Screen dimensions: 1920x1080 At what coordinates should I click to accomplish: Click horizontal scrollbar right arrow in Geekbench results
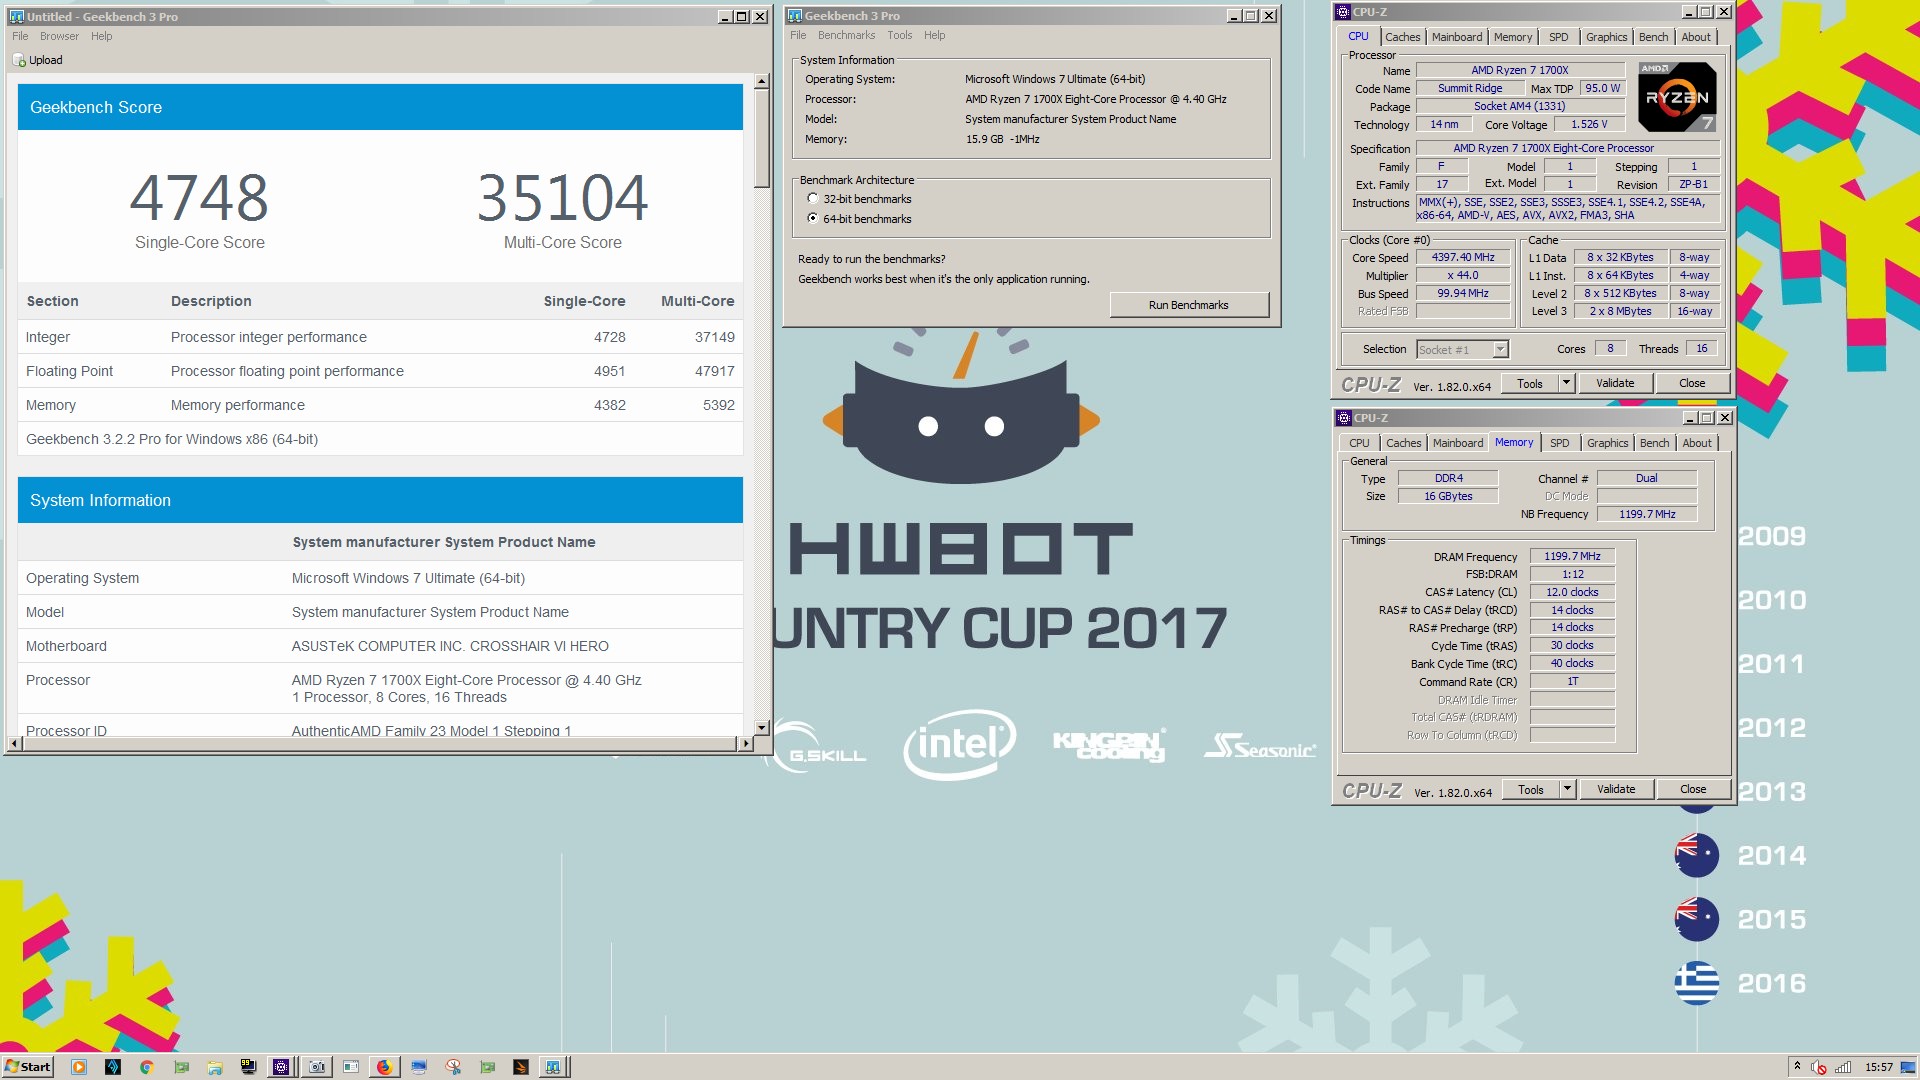pos(745,743)
